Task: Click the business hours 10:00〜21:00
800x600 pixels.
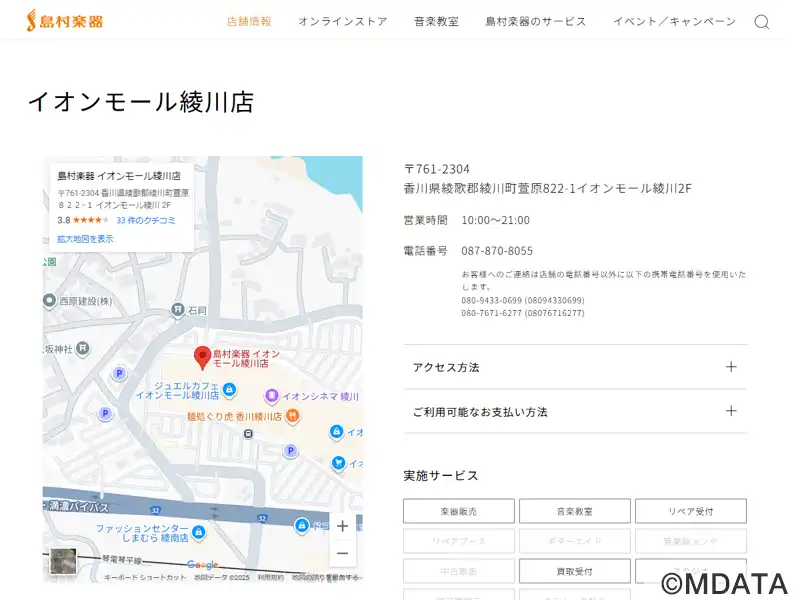Action: coord(495,220)
